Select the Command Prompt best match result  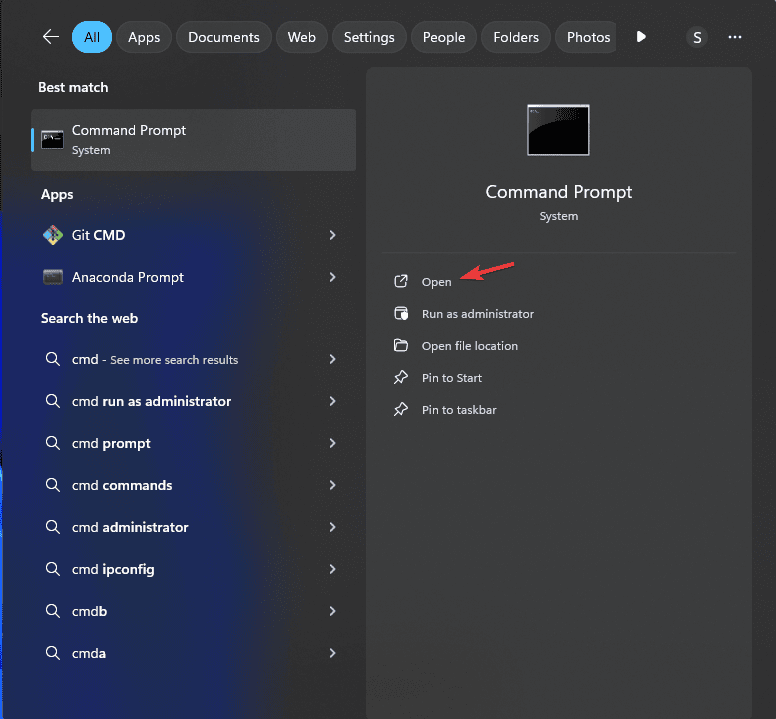coord(193,140)
